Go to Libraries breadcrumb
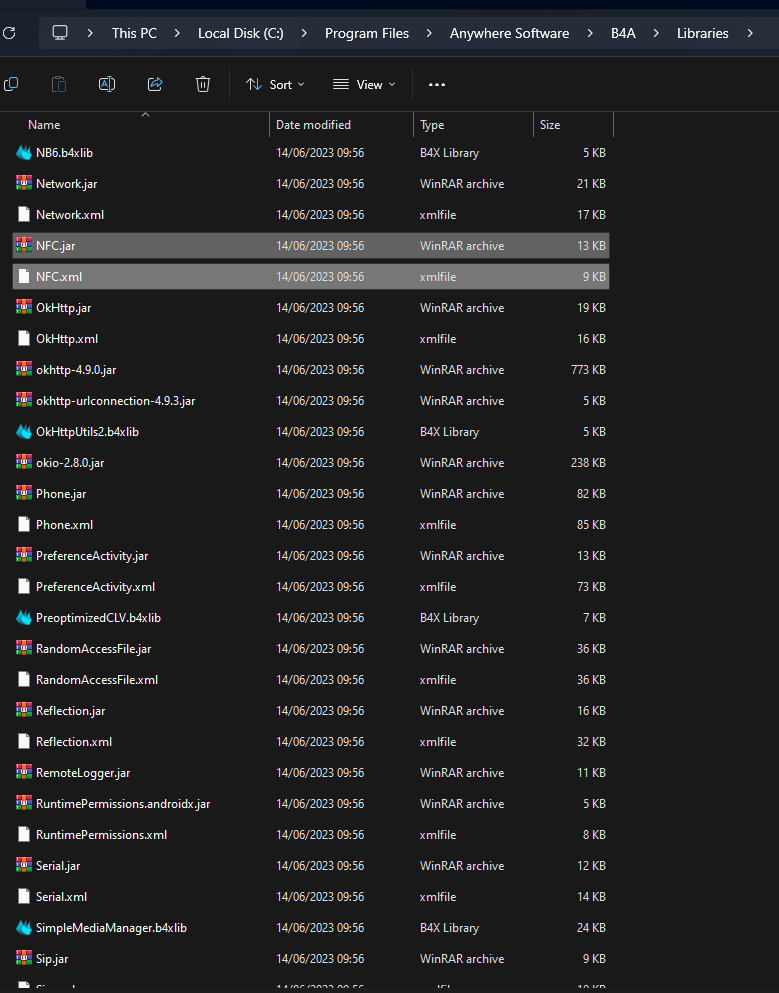Screen dimensions: 779x993 click(702, 33)
